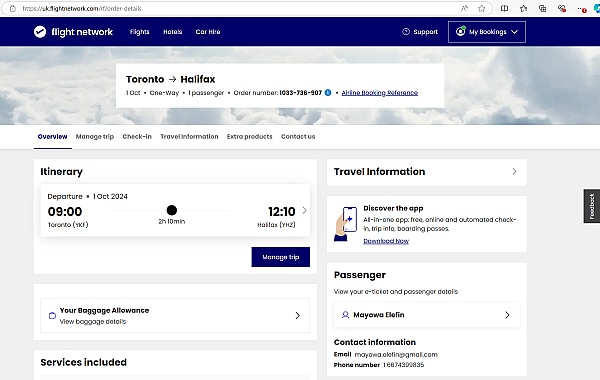Click the baggage allowance bag icon
Screen dimensions: 600x380
(x=52, y=316)
